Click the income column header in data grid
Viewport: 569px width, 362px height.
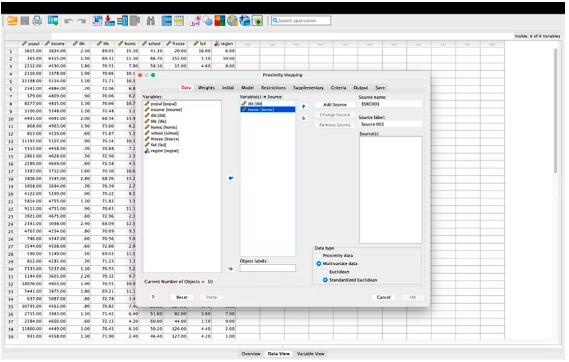pyautogui.click(x=55, y=44)
